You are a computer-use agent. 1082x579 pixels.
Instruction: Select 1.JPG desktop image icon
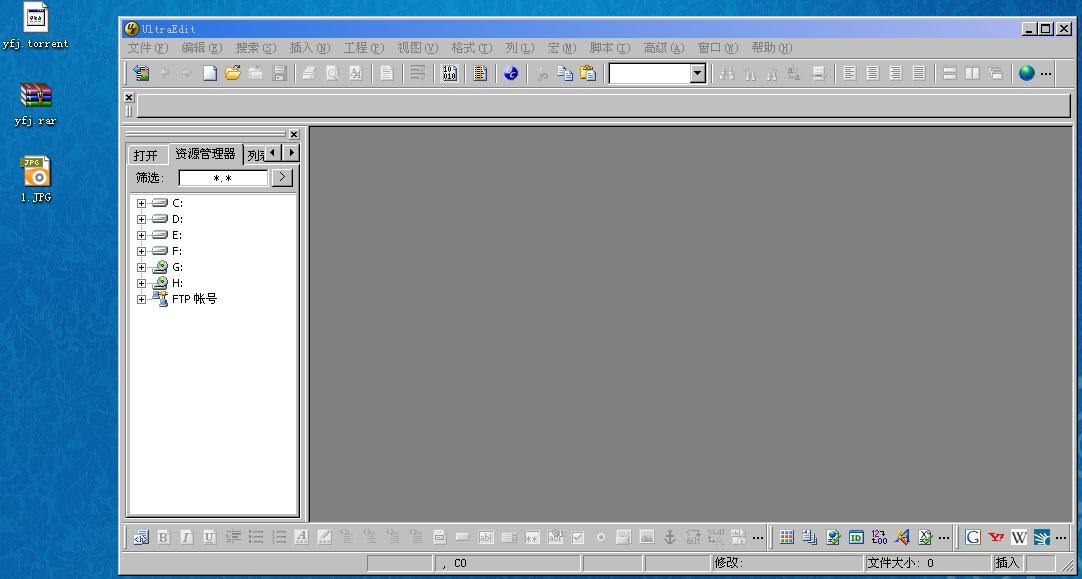36,179
